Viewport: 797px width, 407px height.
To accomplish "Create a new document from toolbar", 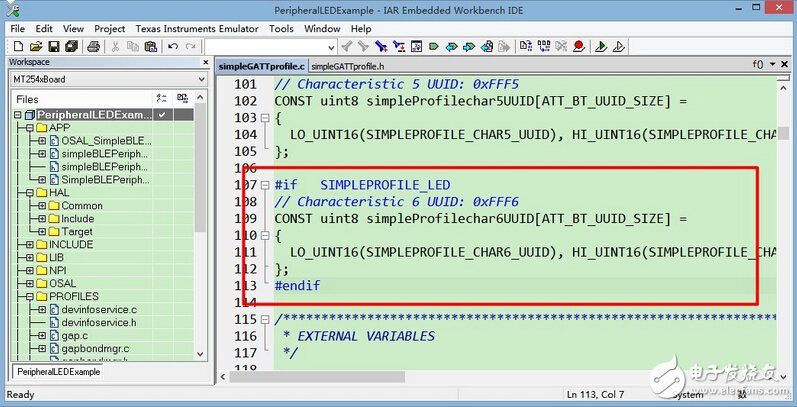I will coord(18,47).
